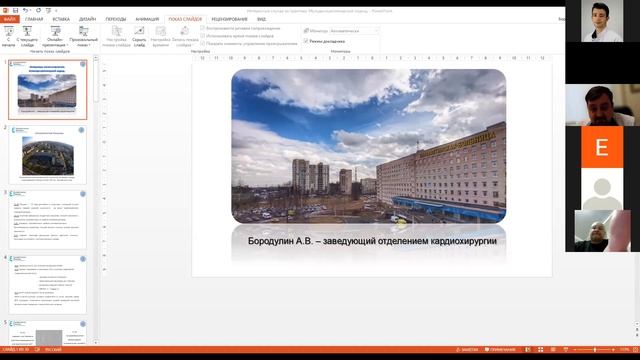
Task: Click the Скрыть слайд button
Action: pos(139,36)
